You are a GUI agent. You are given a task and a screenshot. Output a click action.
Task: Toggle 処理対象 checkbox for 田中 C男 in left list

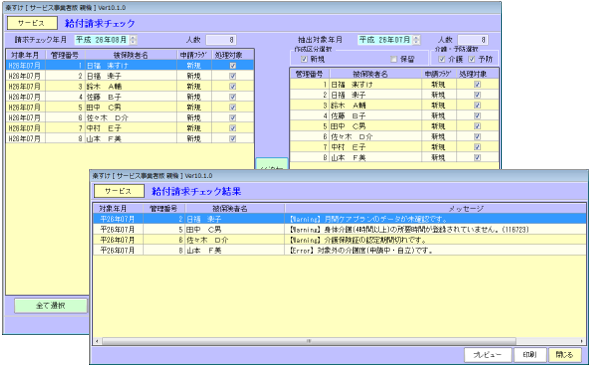click(233, 107)
